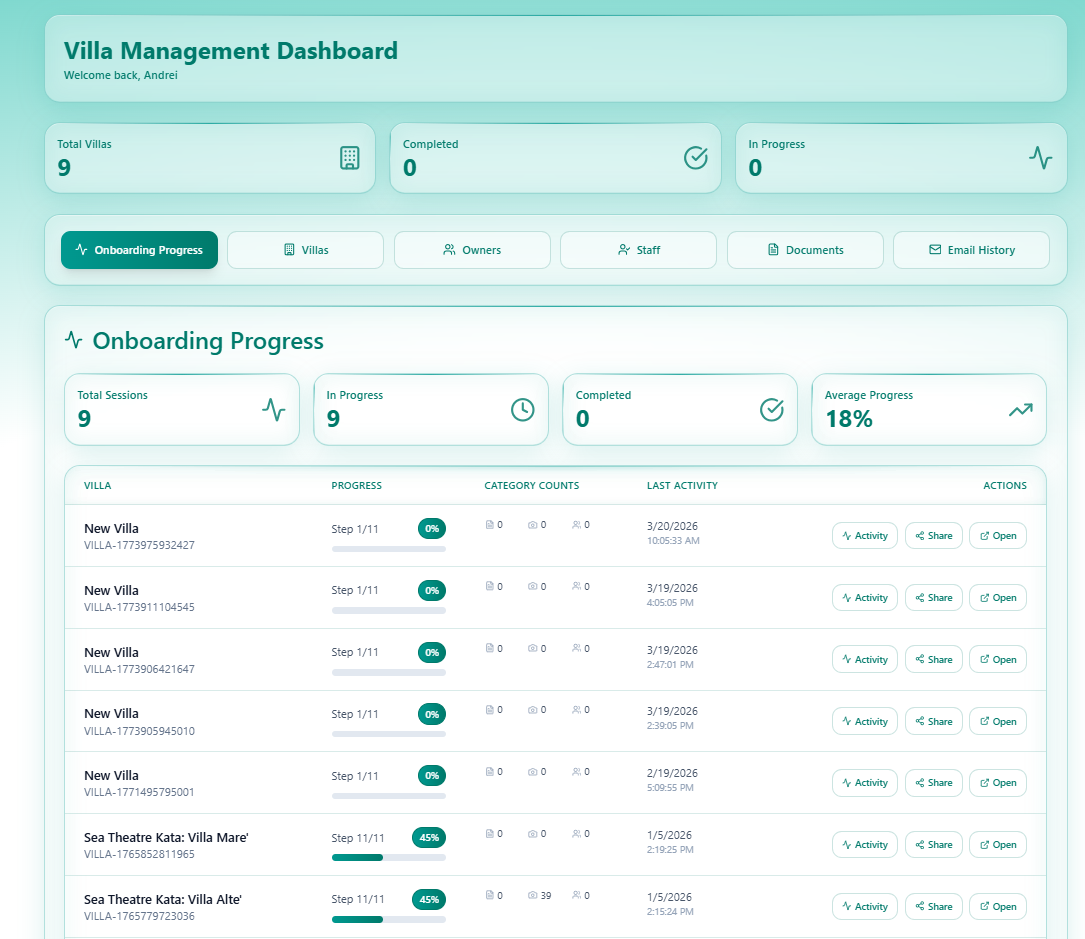The height and width of the screenshot is (939, 1085).
Task: Click the Villa Management Dashboard title
Action: (x=230, y=51)
